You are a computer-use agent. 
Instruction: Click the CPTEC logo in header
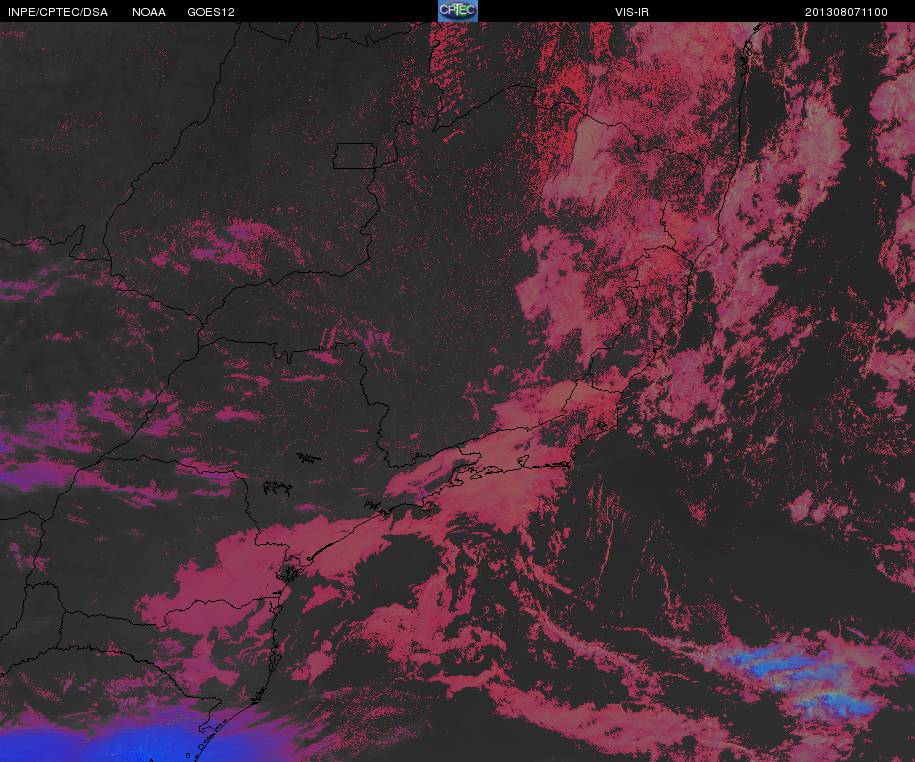point(458,11)
